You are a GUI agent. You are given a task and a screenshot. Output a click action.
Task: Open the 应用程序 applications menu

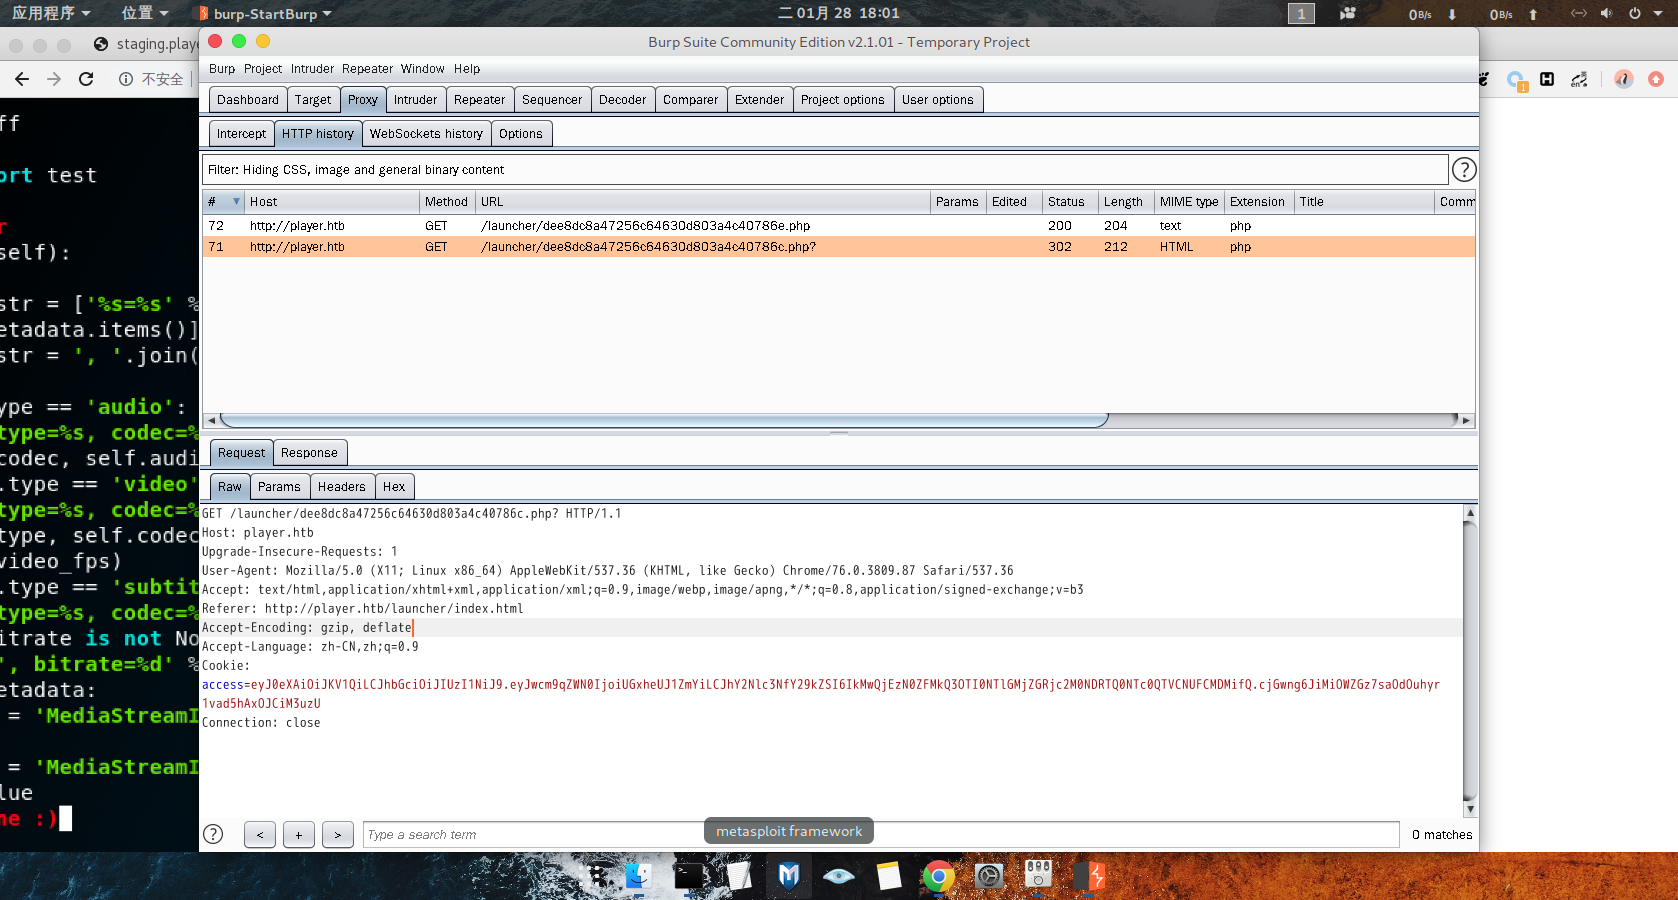(50, 13)
